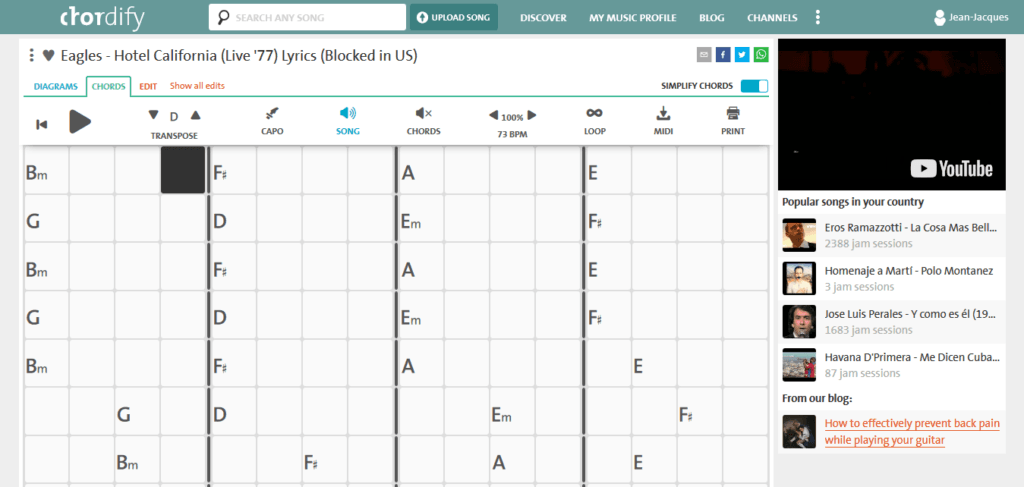Click the 2388 jam sessions text

(869, 244)
